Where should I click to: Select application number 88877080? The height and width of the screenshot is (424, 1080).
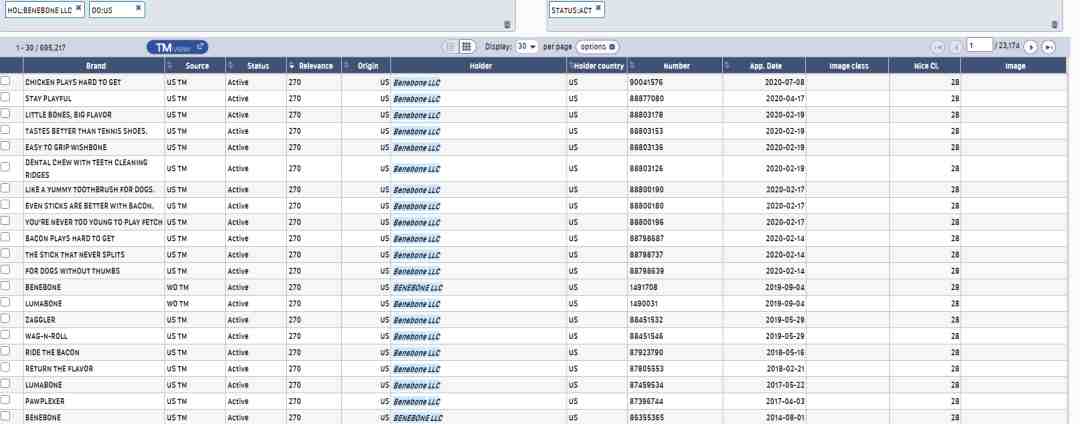(x=646, y=98)
